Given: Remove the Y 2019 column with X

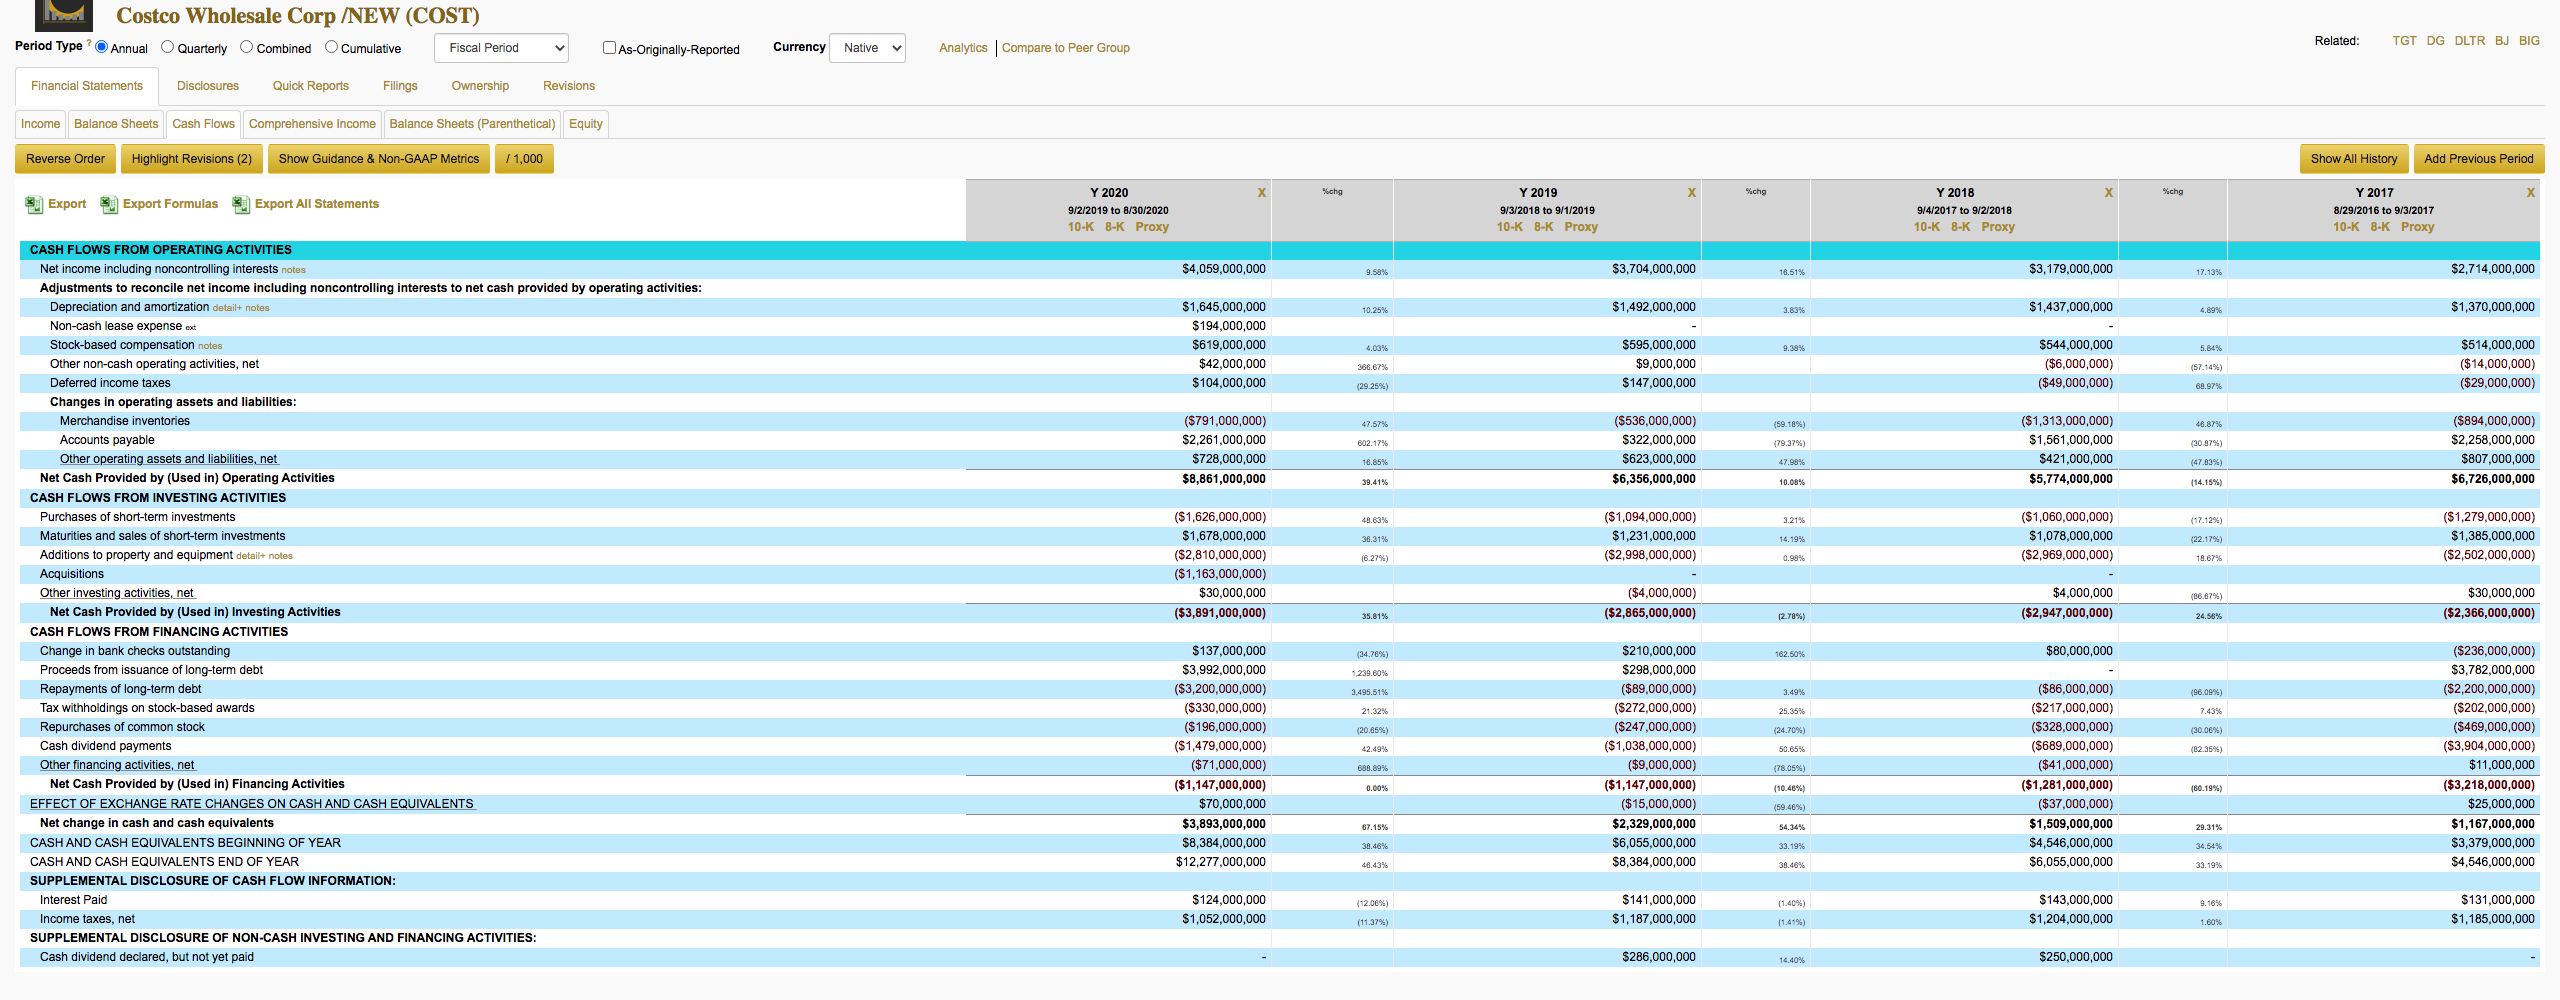Looking at the screenshot, I should coord(1691,193).
